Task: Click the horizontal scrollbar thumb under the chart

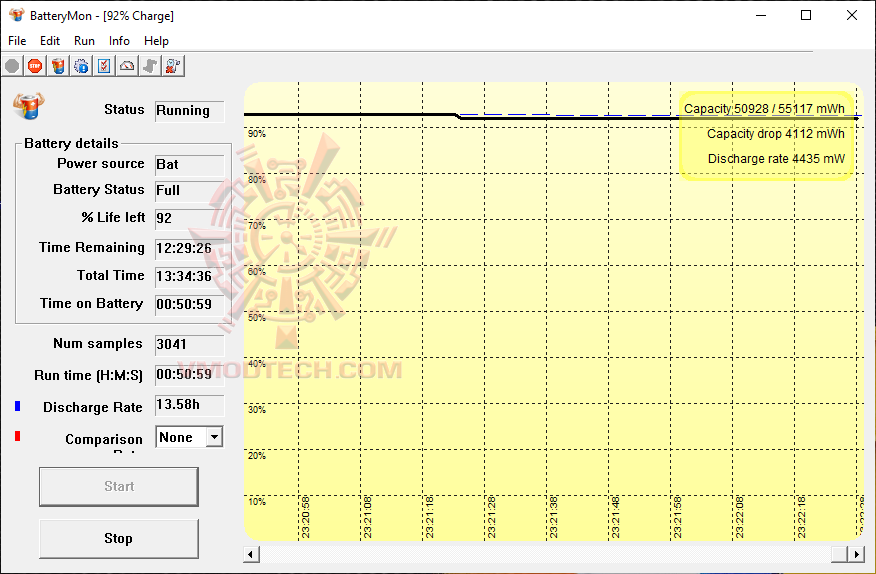Action: click(840, 554)
